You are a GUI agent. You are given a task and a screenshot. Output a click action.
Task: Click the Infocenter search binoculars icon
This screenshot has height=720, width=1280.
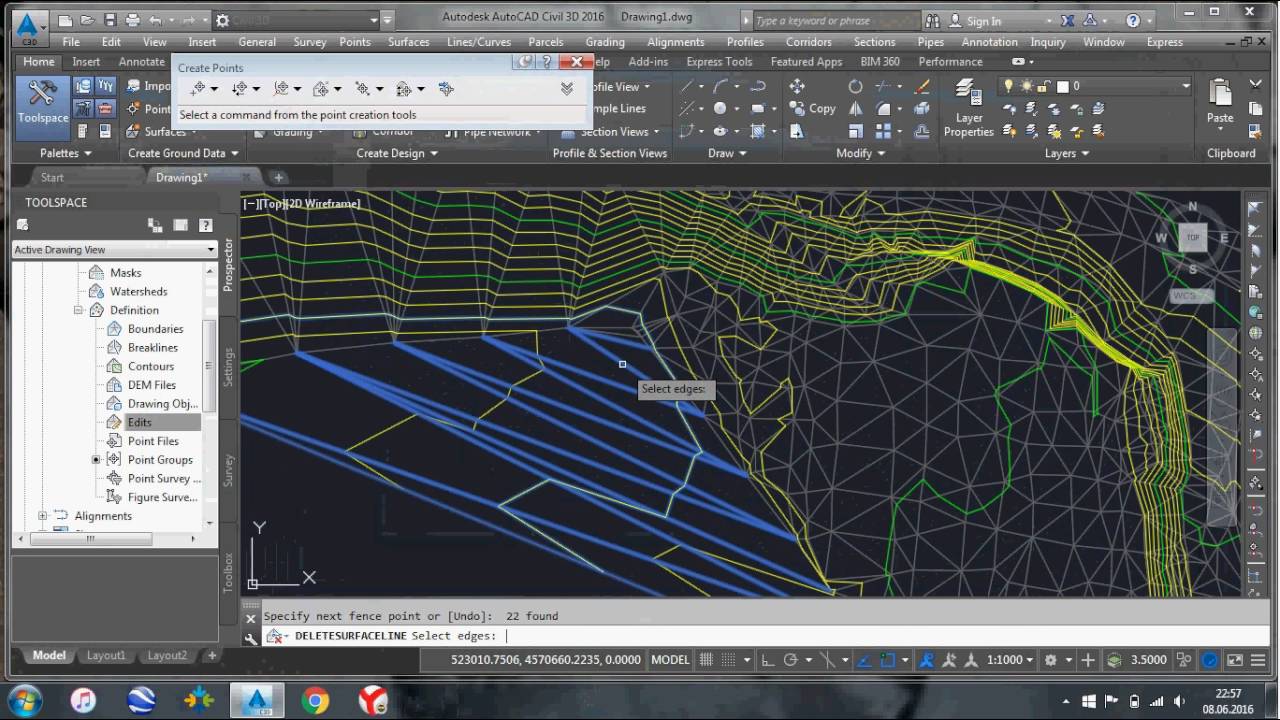tap(932, 20)
